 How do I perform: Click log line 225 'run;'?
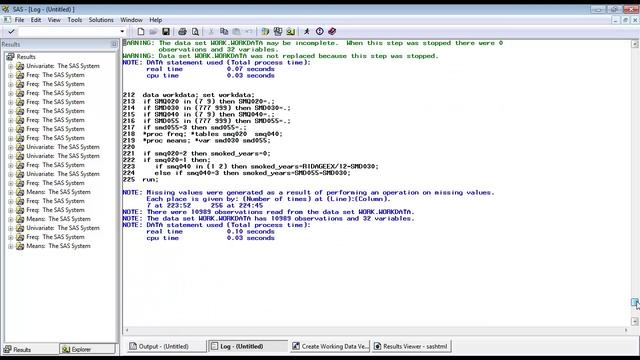tap(141, 180)
